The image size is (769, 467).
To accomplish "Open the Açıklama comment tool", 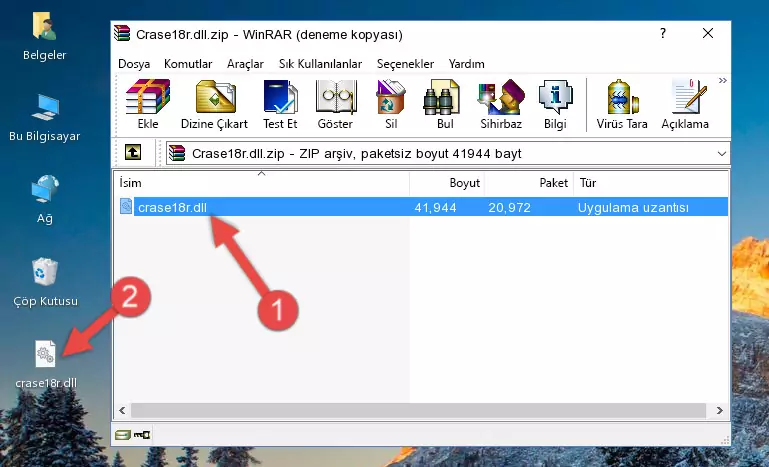I will [685, 104].
